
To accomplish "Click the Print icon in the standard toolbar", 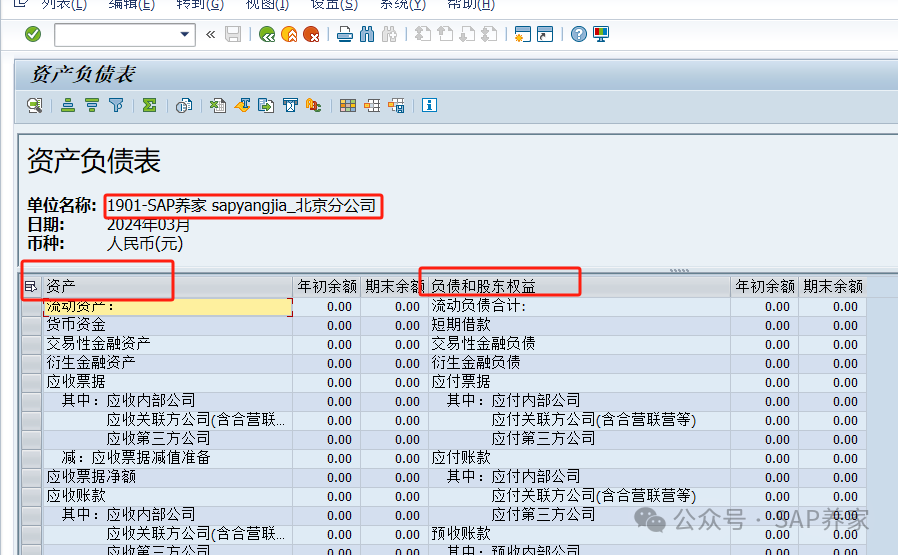I will 345,34.
